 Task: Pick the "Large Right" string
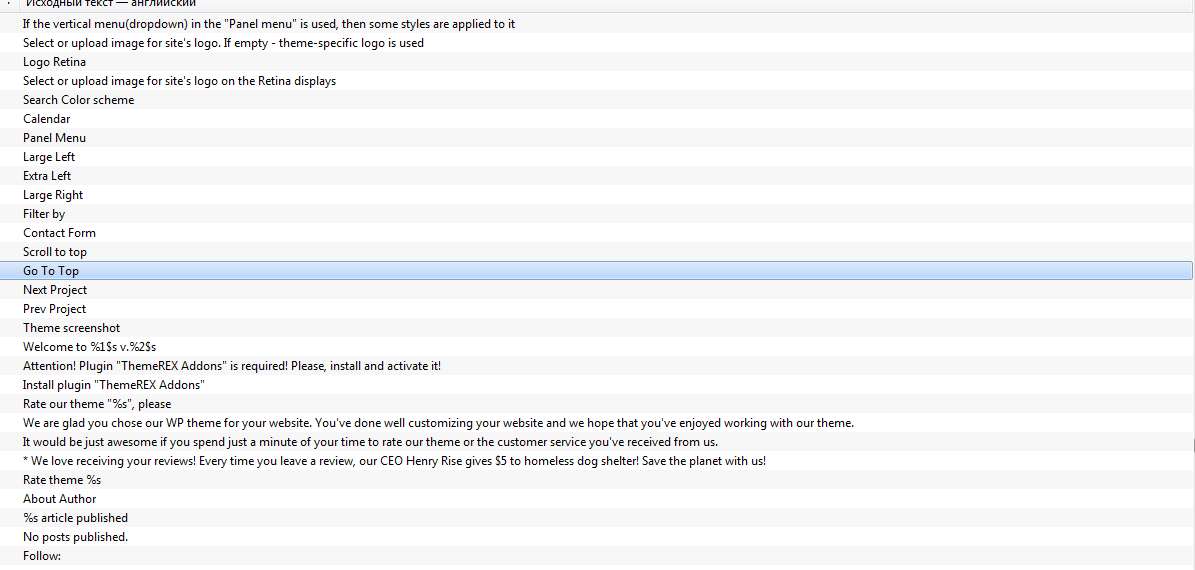point(597,195)
